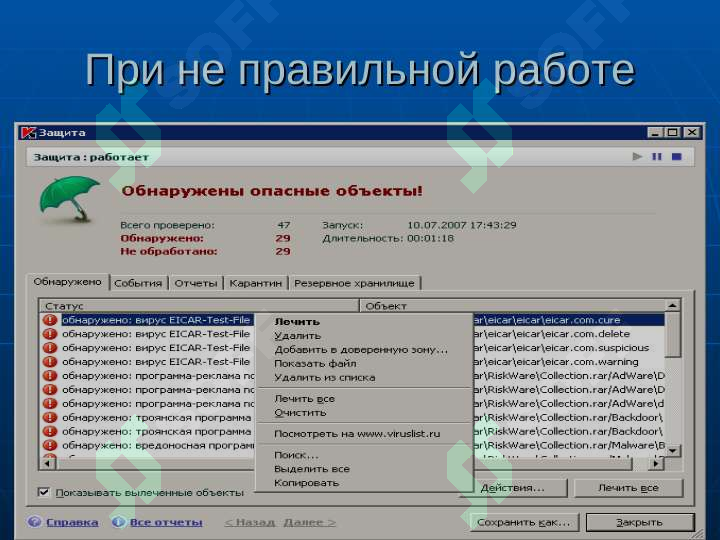Image resolution: width=720 pixels, height=540 pixels.
Task: Select Удалить из списка menu entry
Action: (x=364, y=377)
